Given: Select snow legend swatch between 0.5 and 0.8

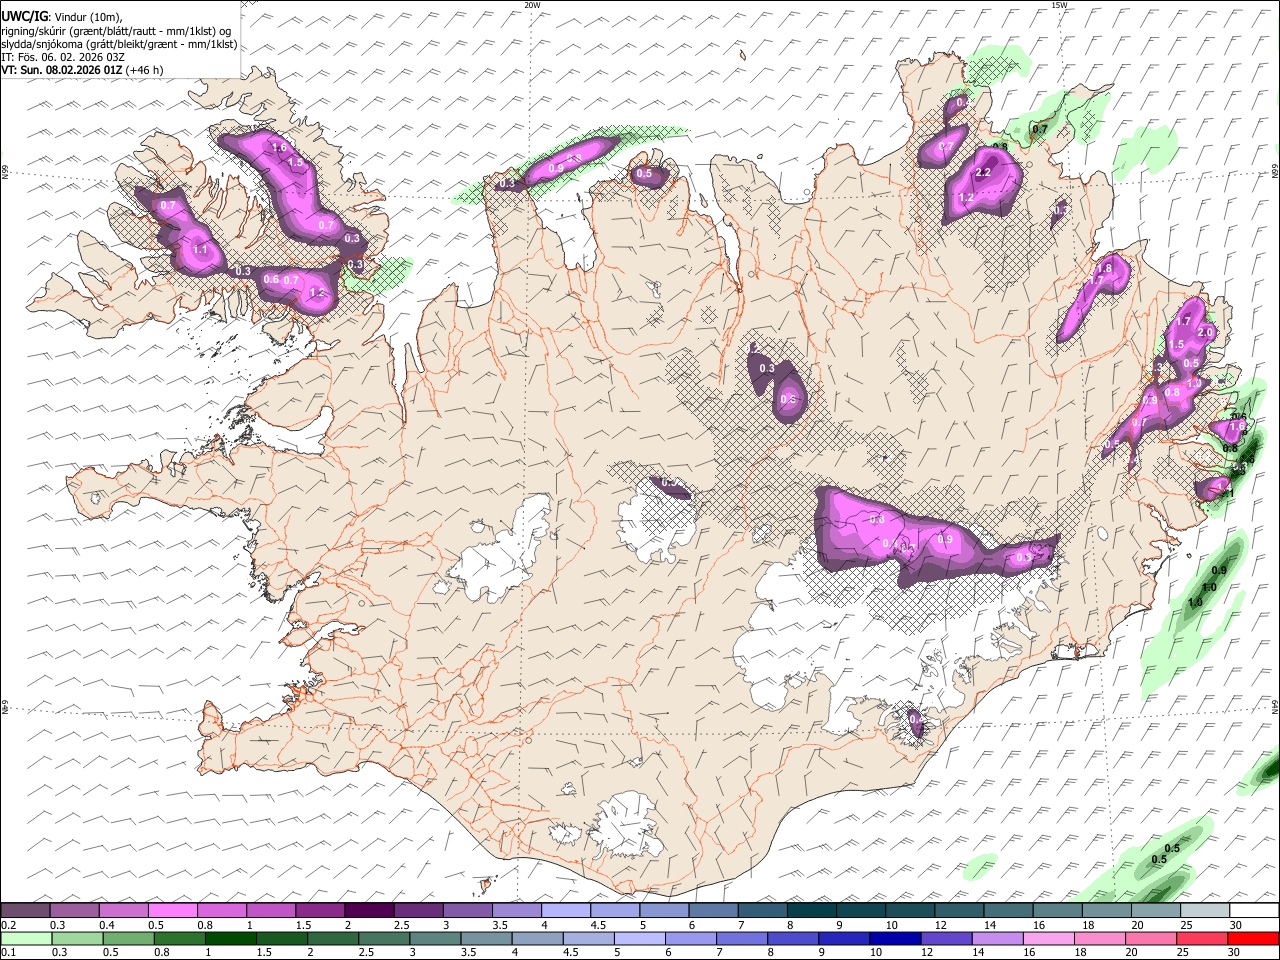Looking at the screenshot, I should (172, 910).
